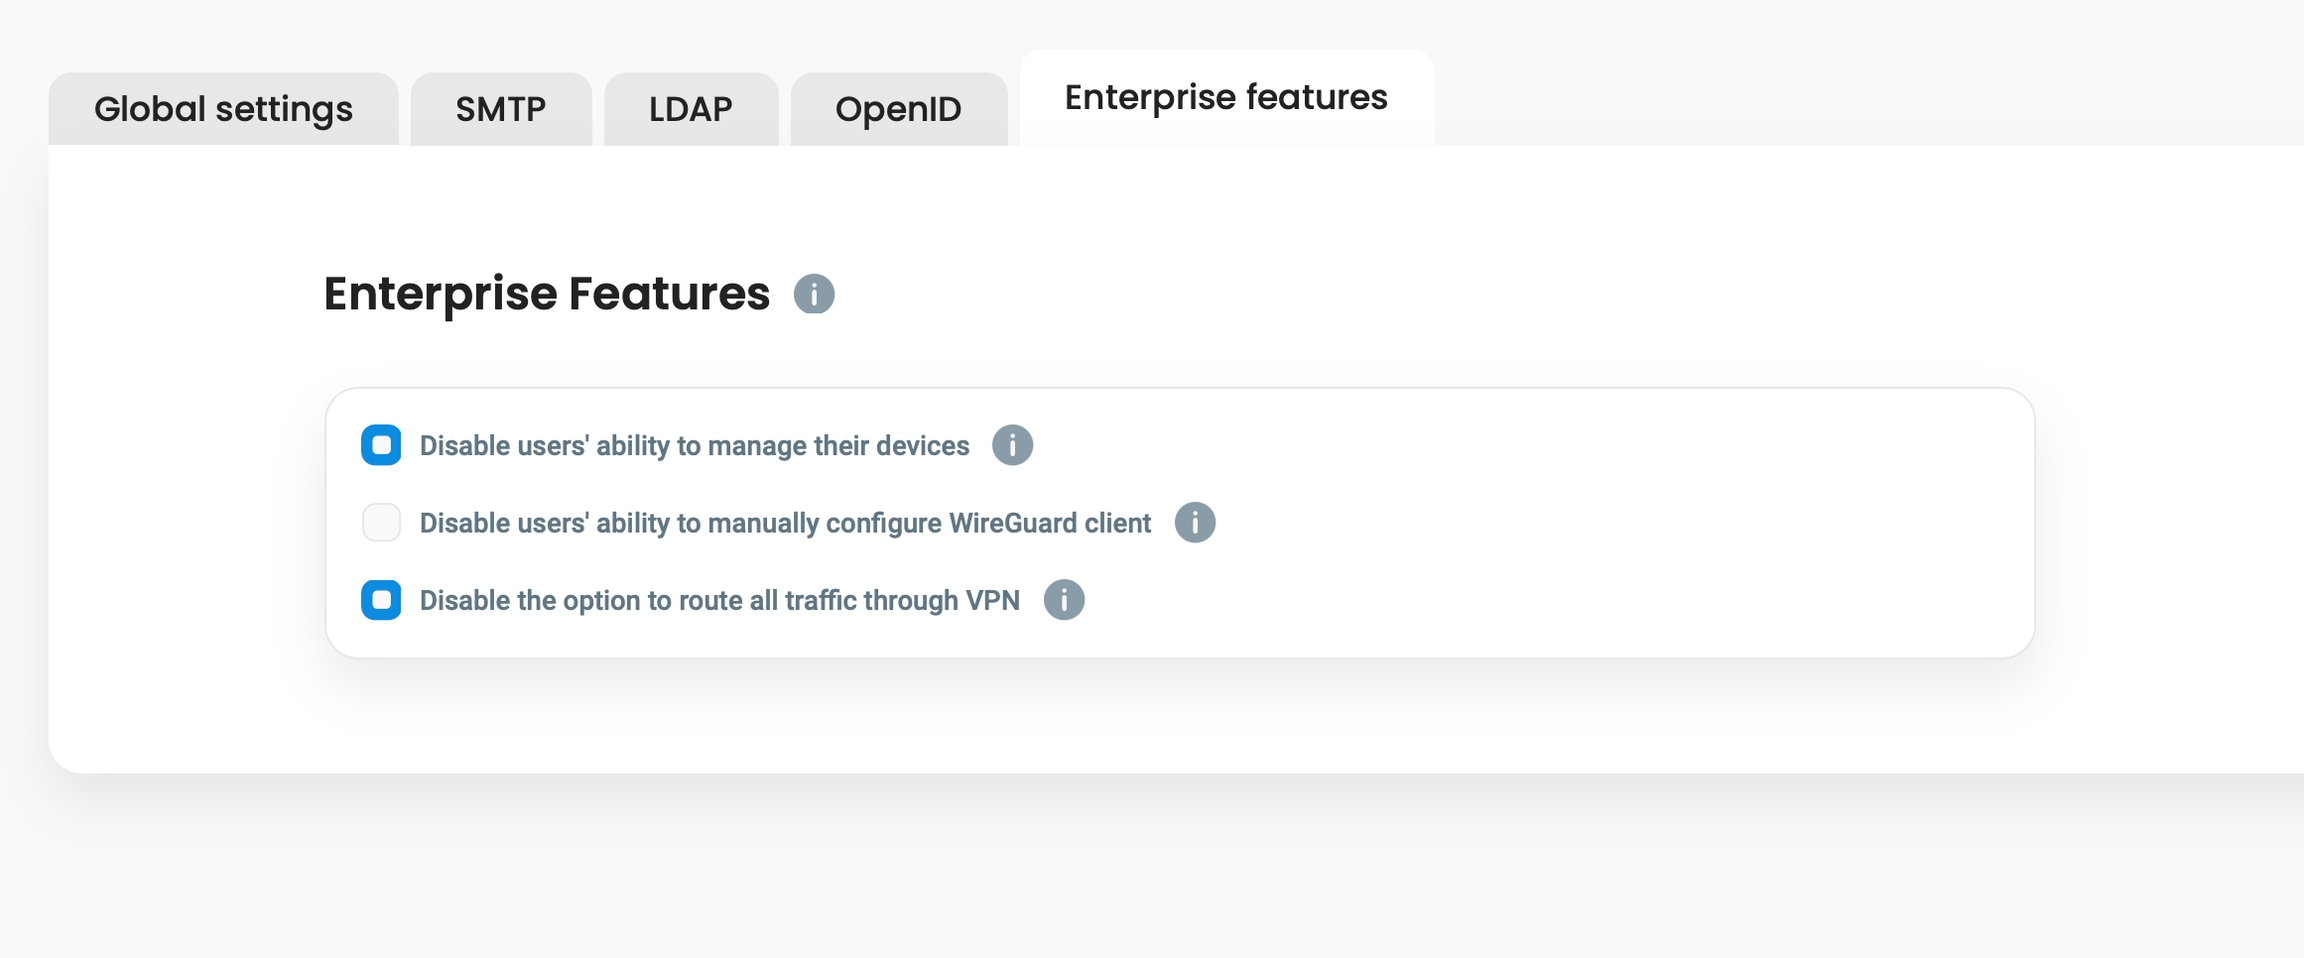Uncheck the disable route all traffic checkbox
Image resolution: width=2304 pixels, height=958 pixels.
coord(381,600)
